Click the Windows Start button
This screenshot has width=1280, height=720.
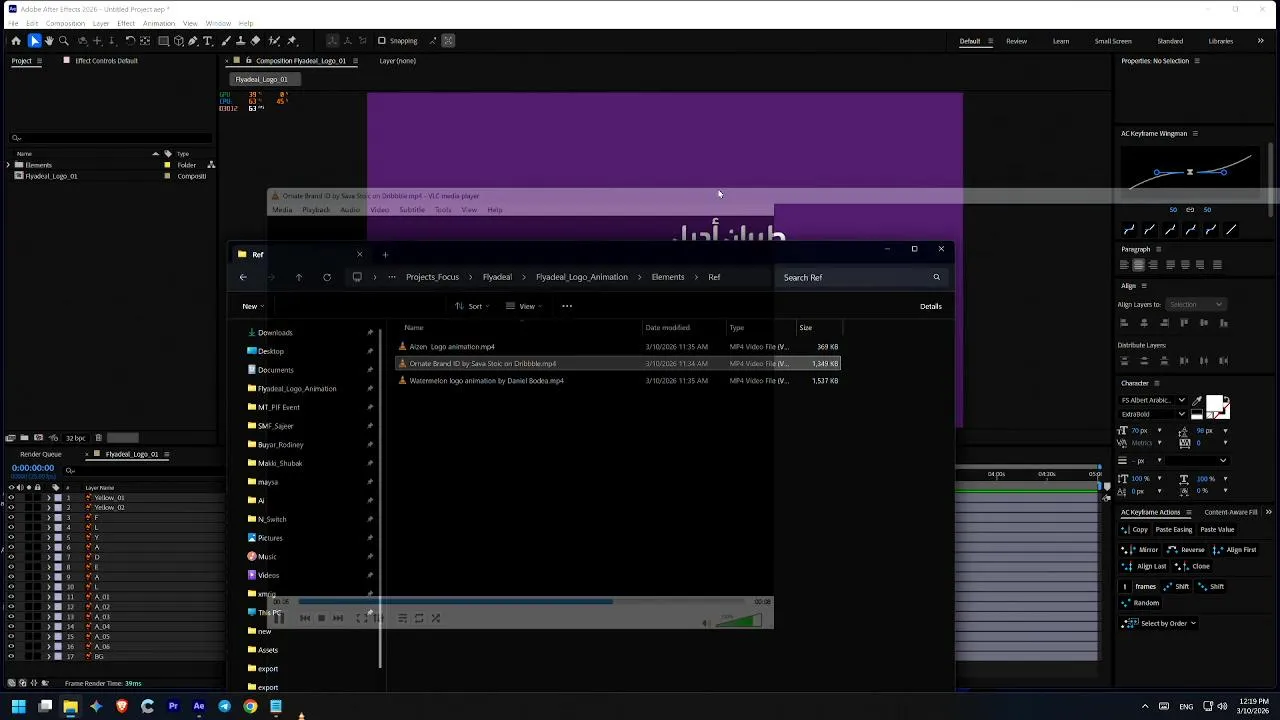[x=18, y=707]
